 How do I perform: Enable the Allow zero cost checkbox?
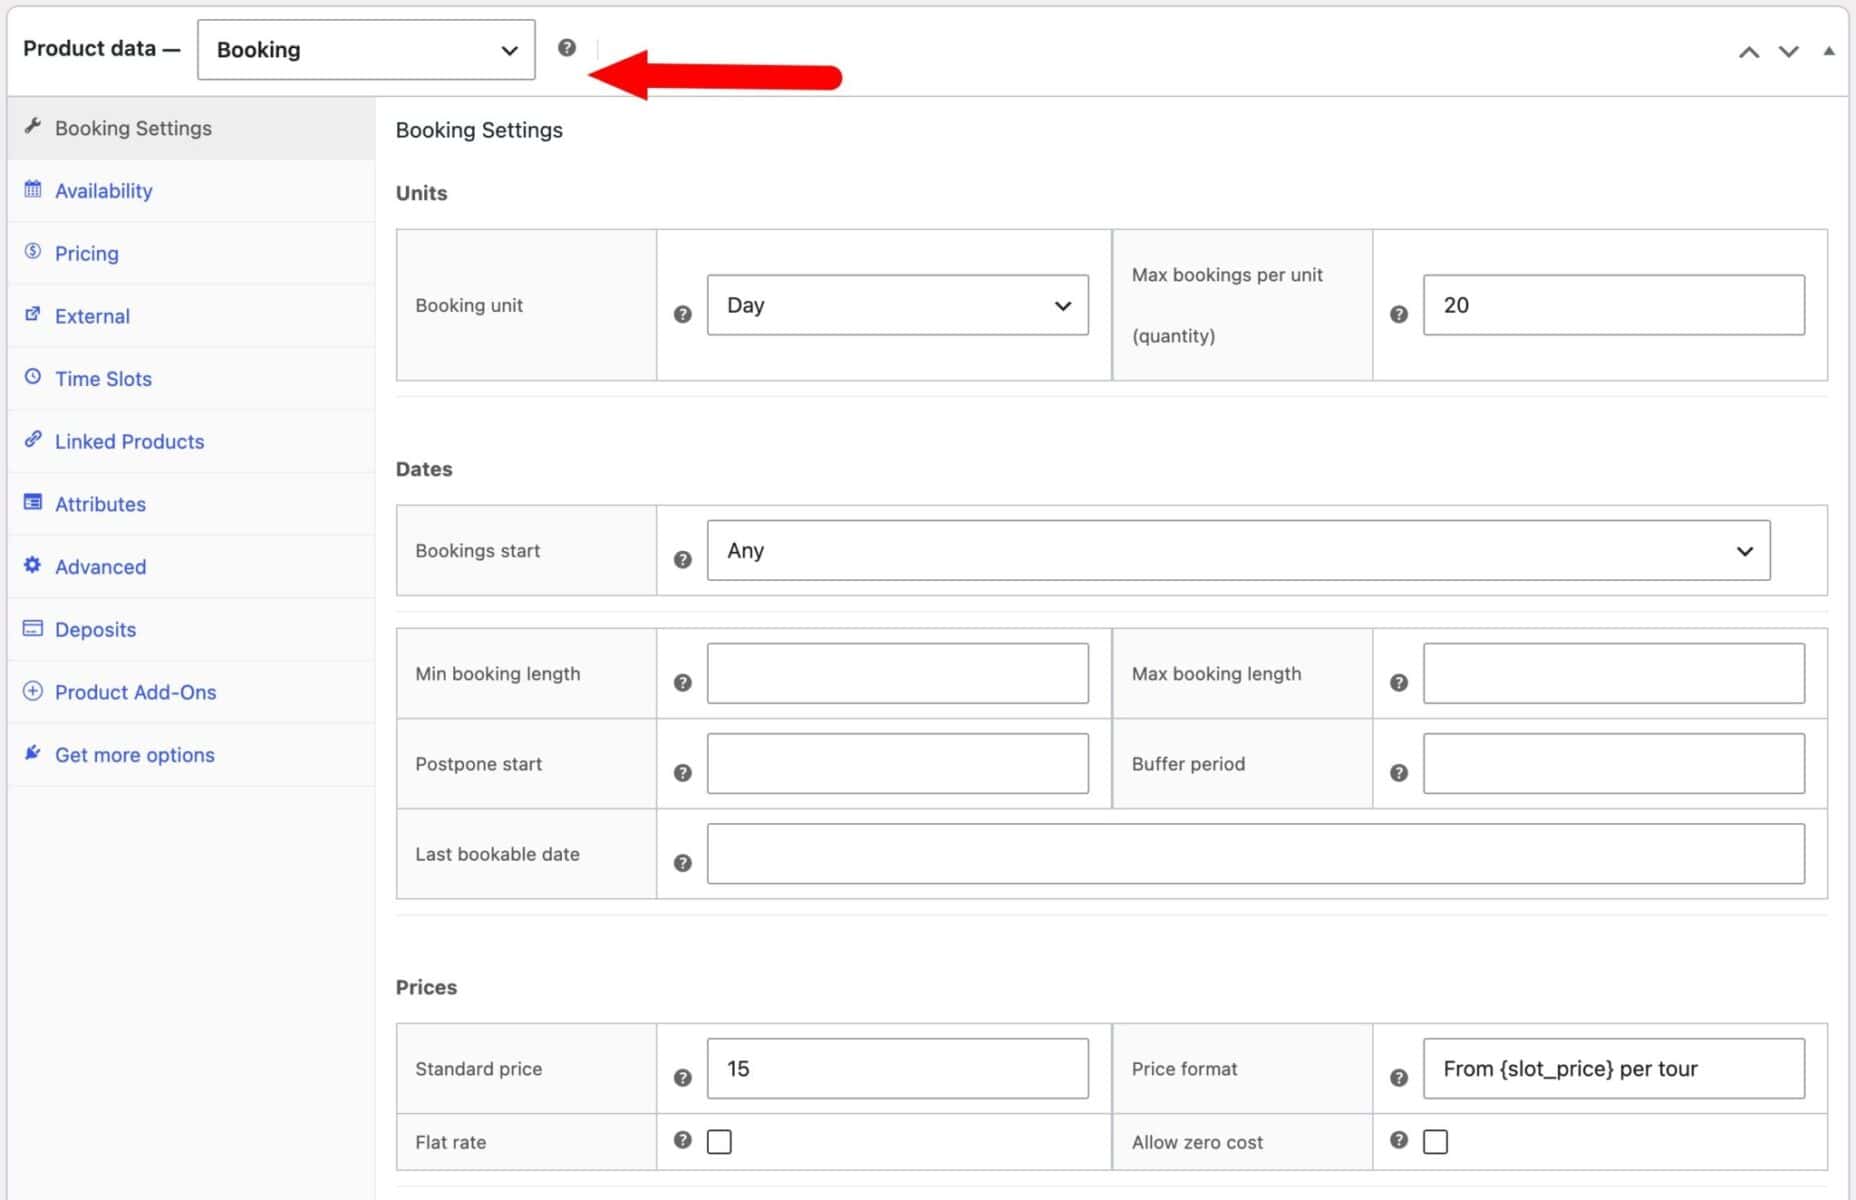pos(1435,1141)
